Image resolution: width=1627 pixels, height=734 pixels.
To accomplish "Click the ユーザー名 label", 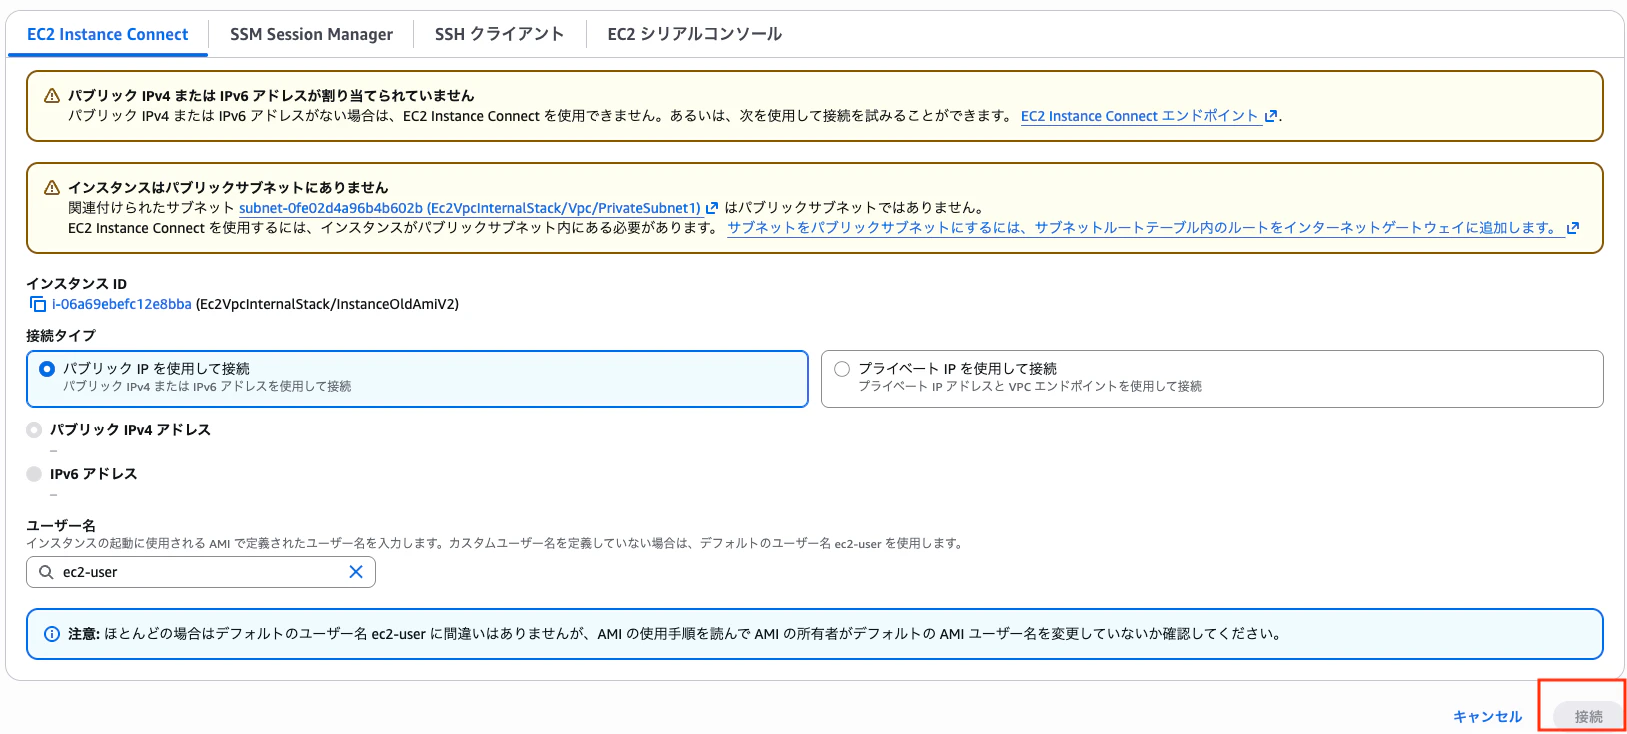I will (x=61, y=526).
